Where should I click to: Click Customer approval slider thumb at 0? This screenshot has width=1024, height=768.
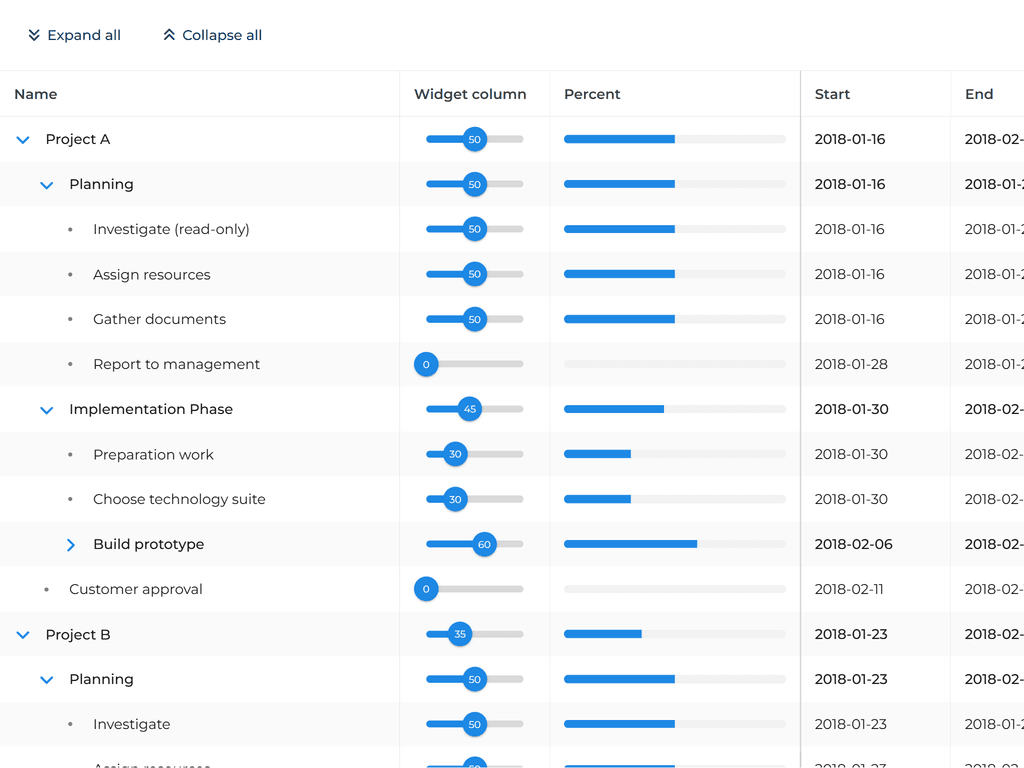point(426,590)
